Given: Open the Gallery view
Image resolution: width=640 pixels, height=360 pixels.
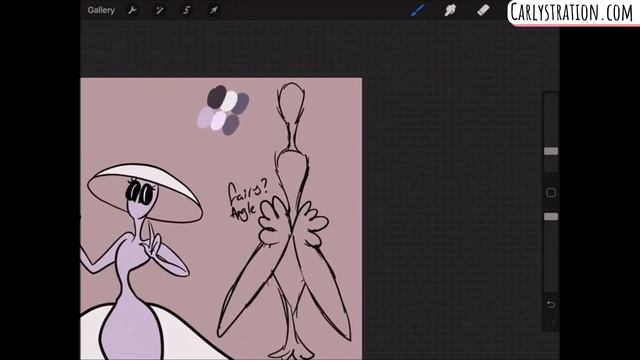Looking at the screenshot, I should point(101,10).
